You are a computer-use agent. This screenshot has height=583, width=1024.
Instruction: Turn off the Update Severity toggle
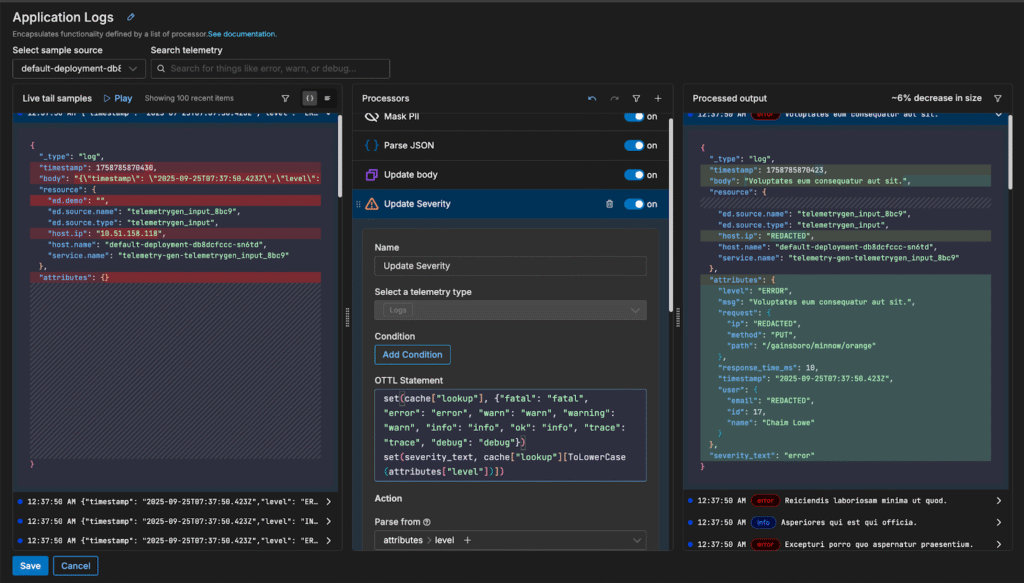(x=634, y=204)
